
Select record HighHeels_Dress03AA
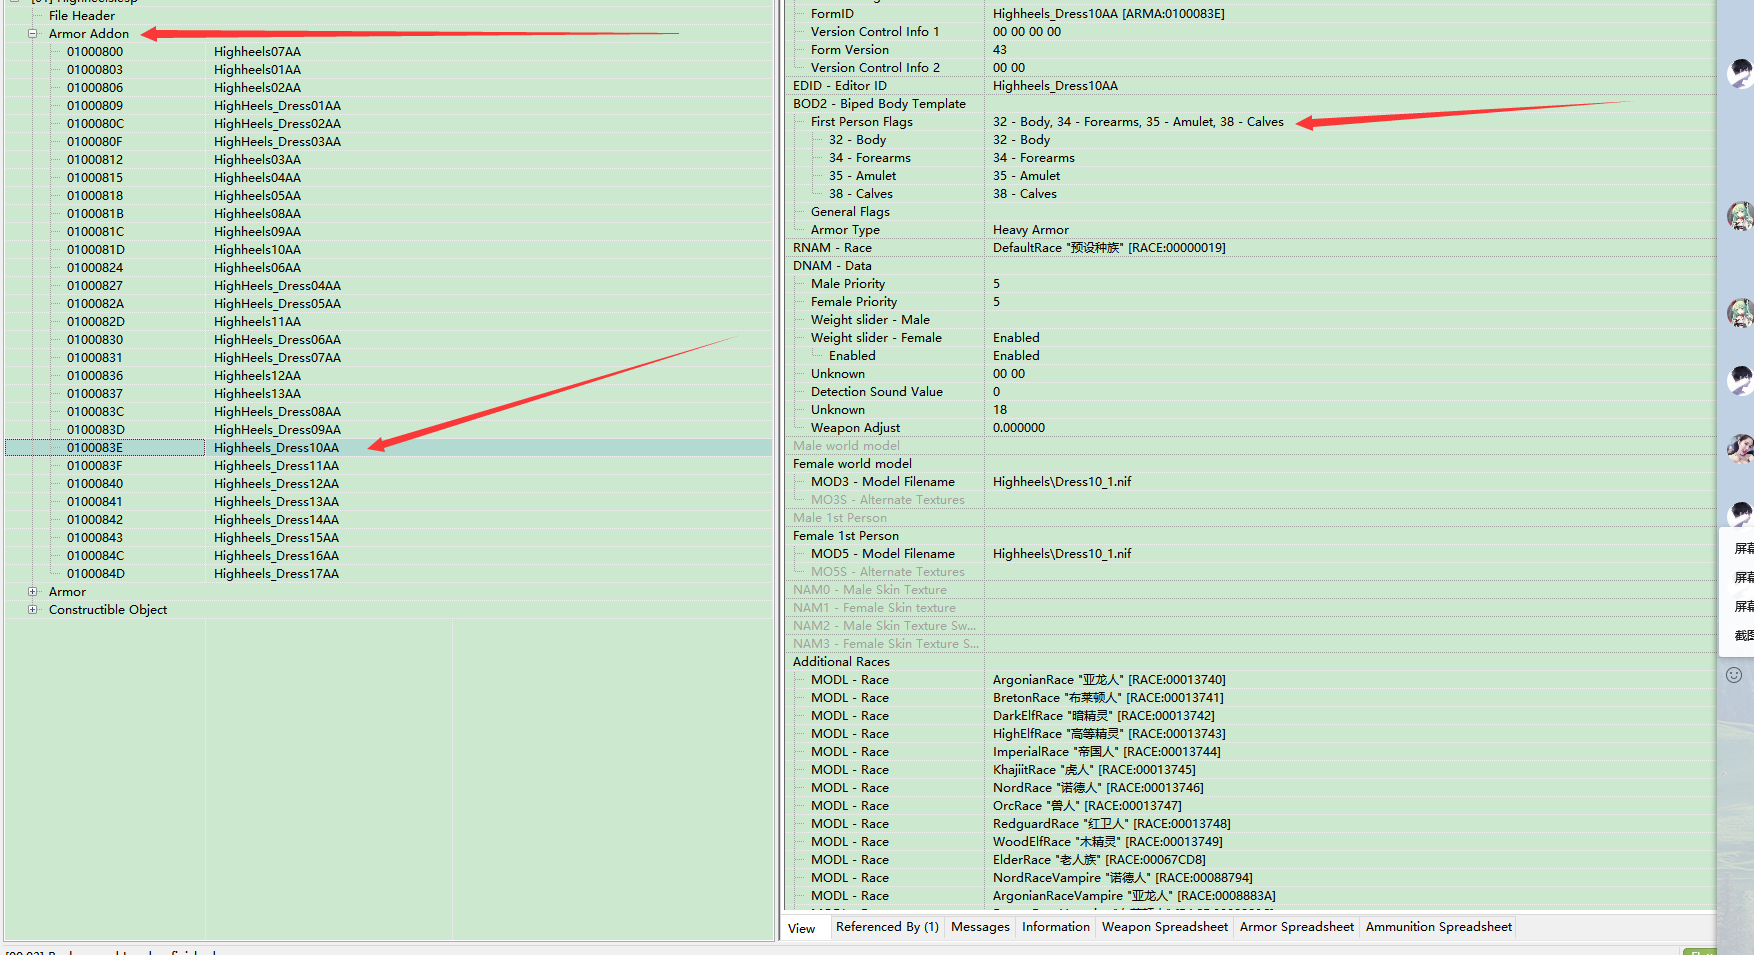pyautogui.click(x=277, y=141)
